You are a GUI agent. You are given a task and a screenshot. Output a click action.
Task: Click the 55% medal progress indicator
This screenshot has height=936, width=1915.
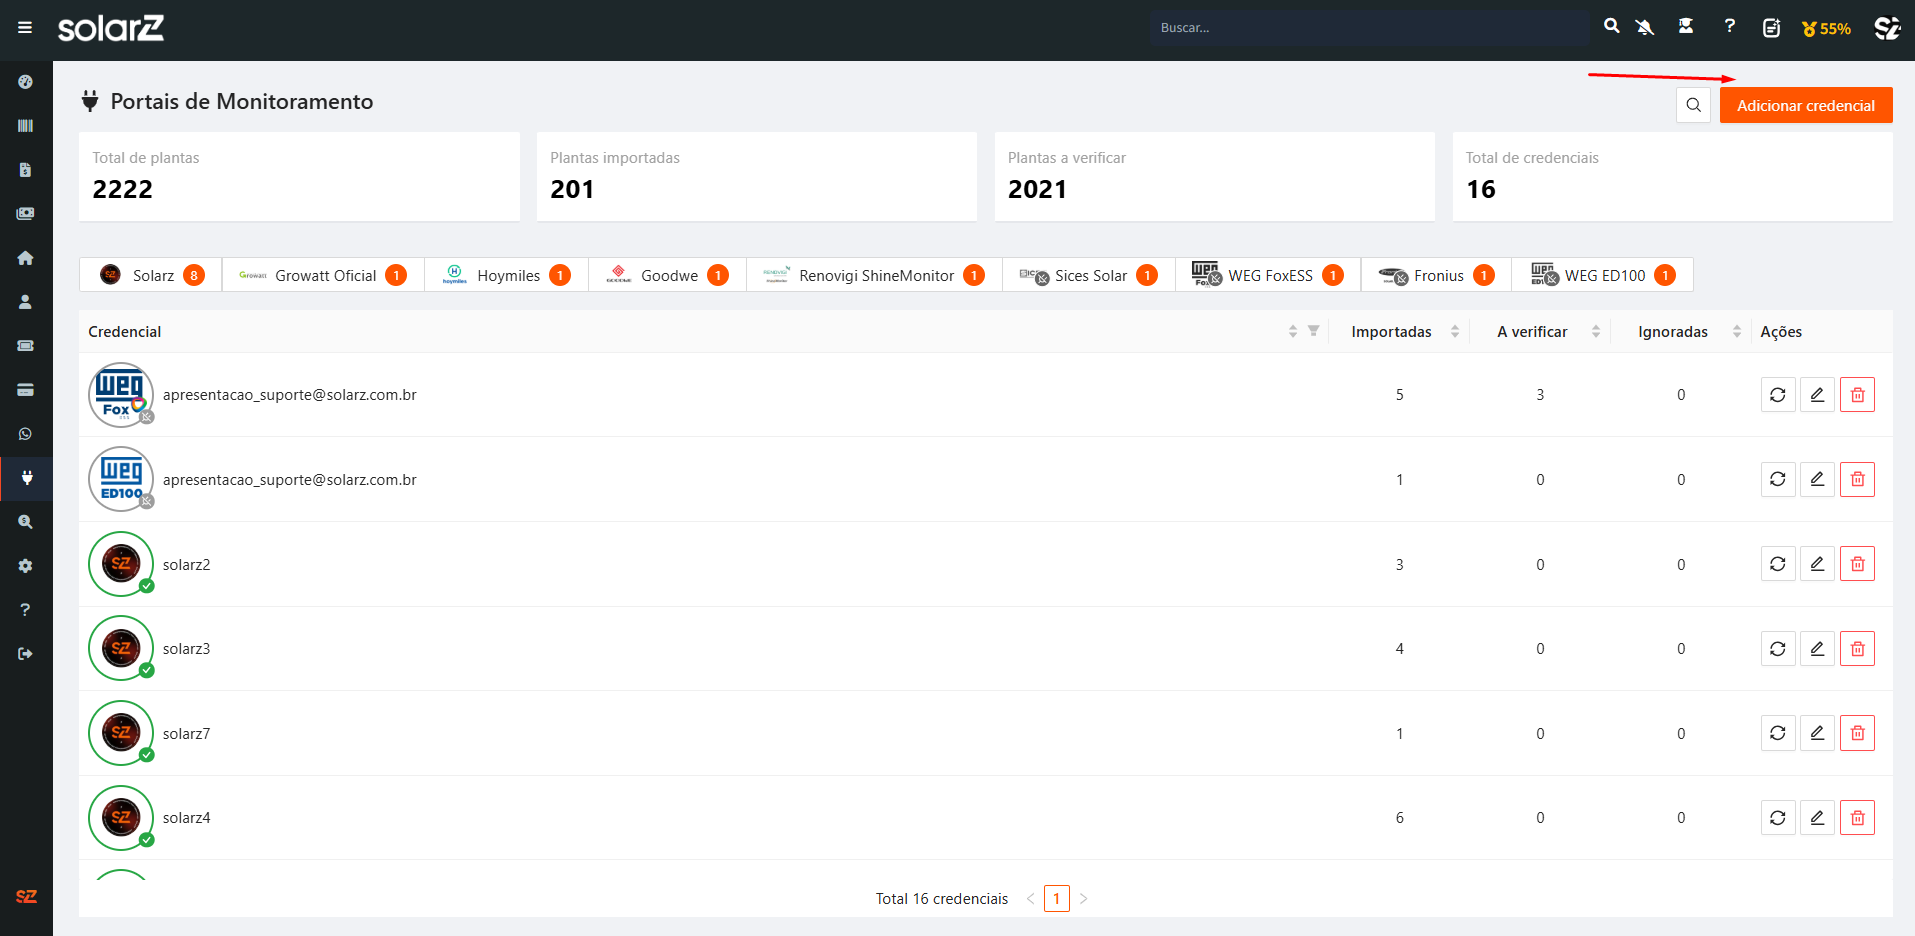coord(1826,29)
